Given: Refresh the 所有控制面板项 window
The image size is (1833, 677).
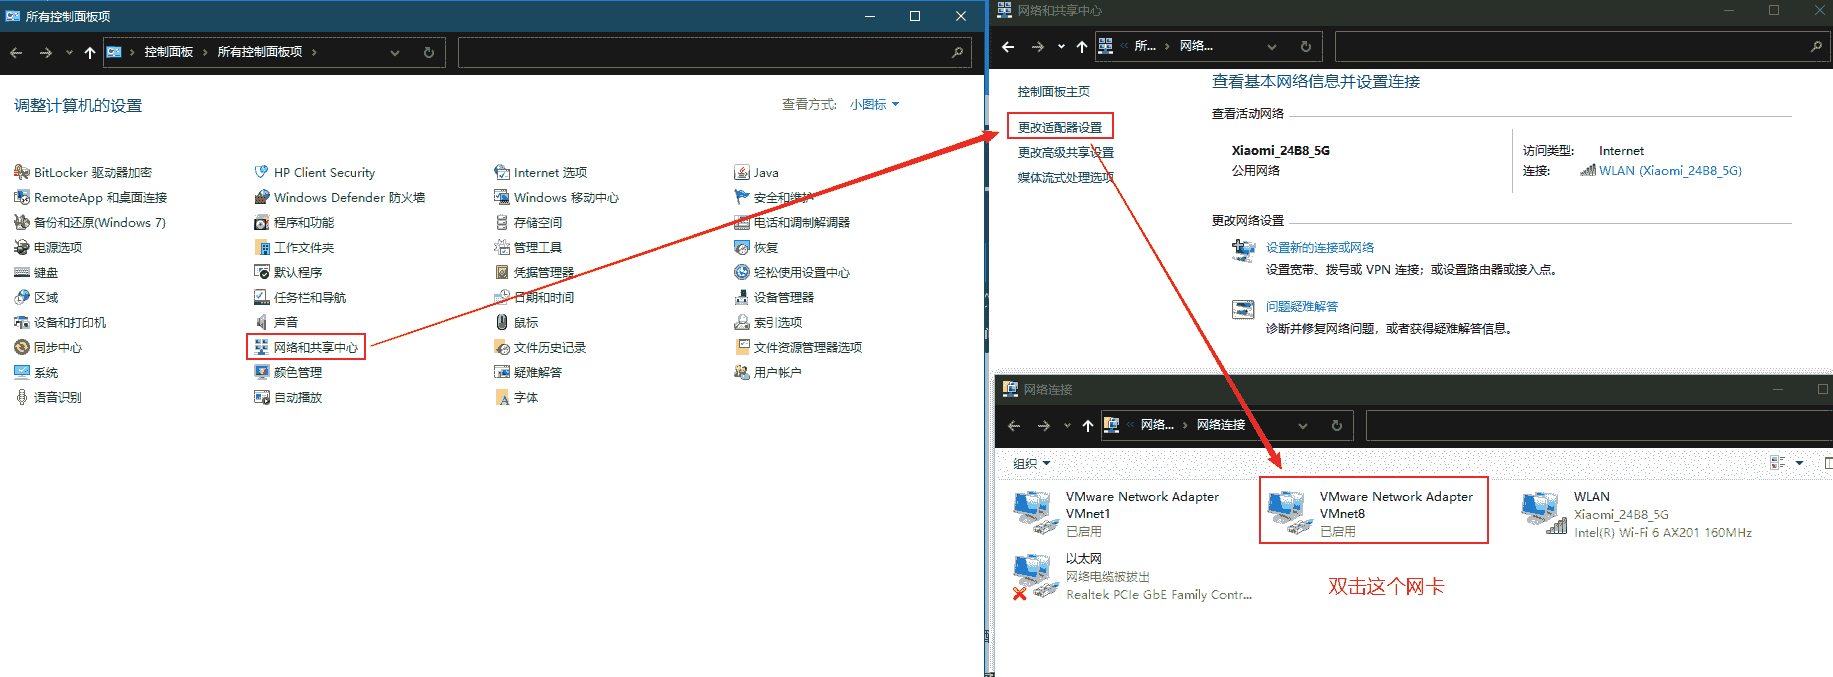Looking at the screenshot, I should click(429, 52).
